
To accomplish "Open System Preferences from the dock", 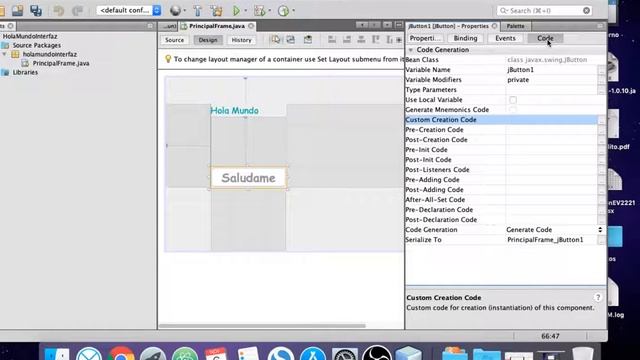I will (344, 354).
